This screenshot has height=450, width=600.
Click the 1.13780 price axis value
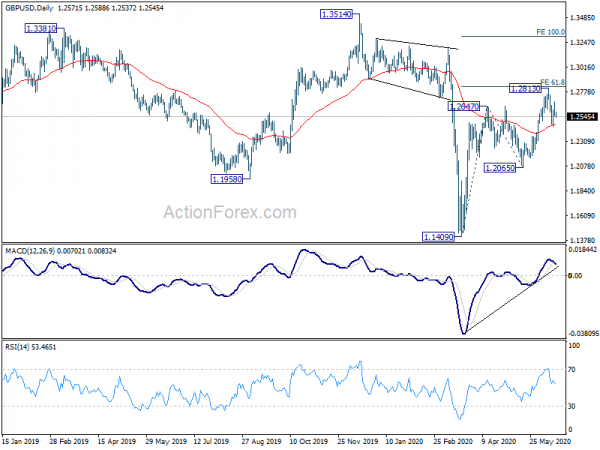[x=582, y=240]
